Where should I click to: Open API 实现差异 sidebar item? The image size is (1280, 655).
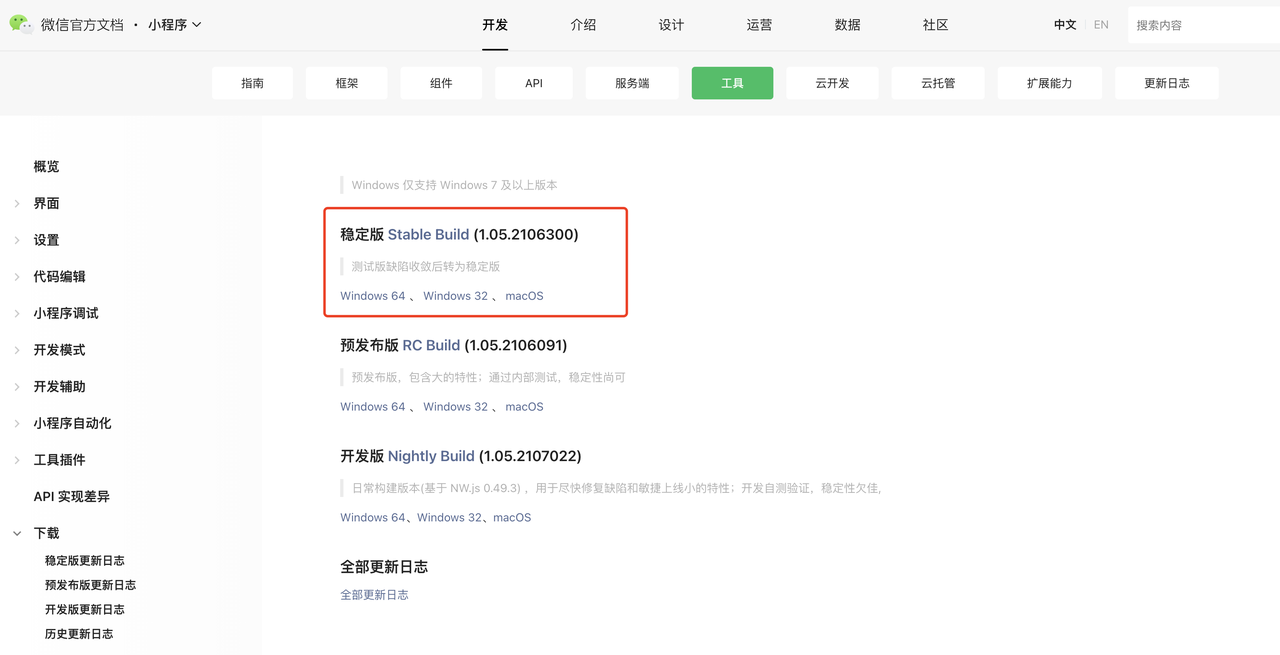click(x=72, y=497)
